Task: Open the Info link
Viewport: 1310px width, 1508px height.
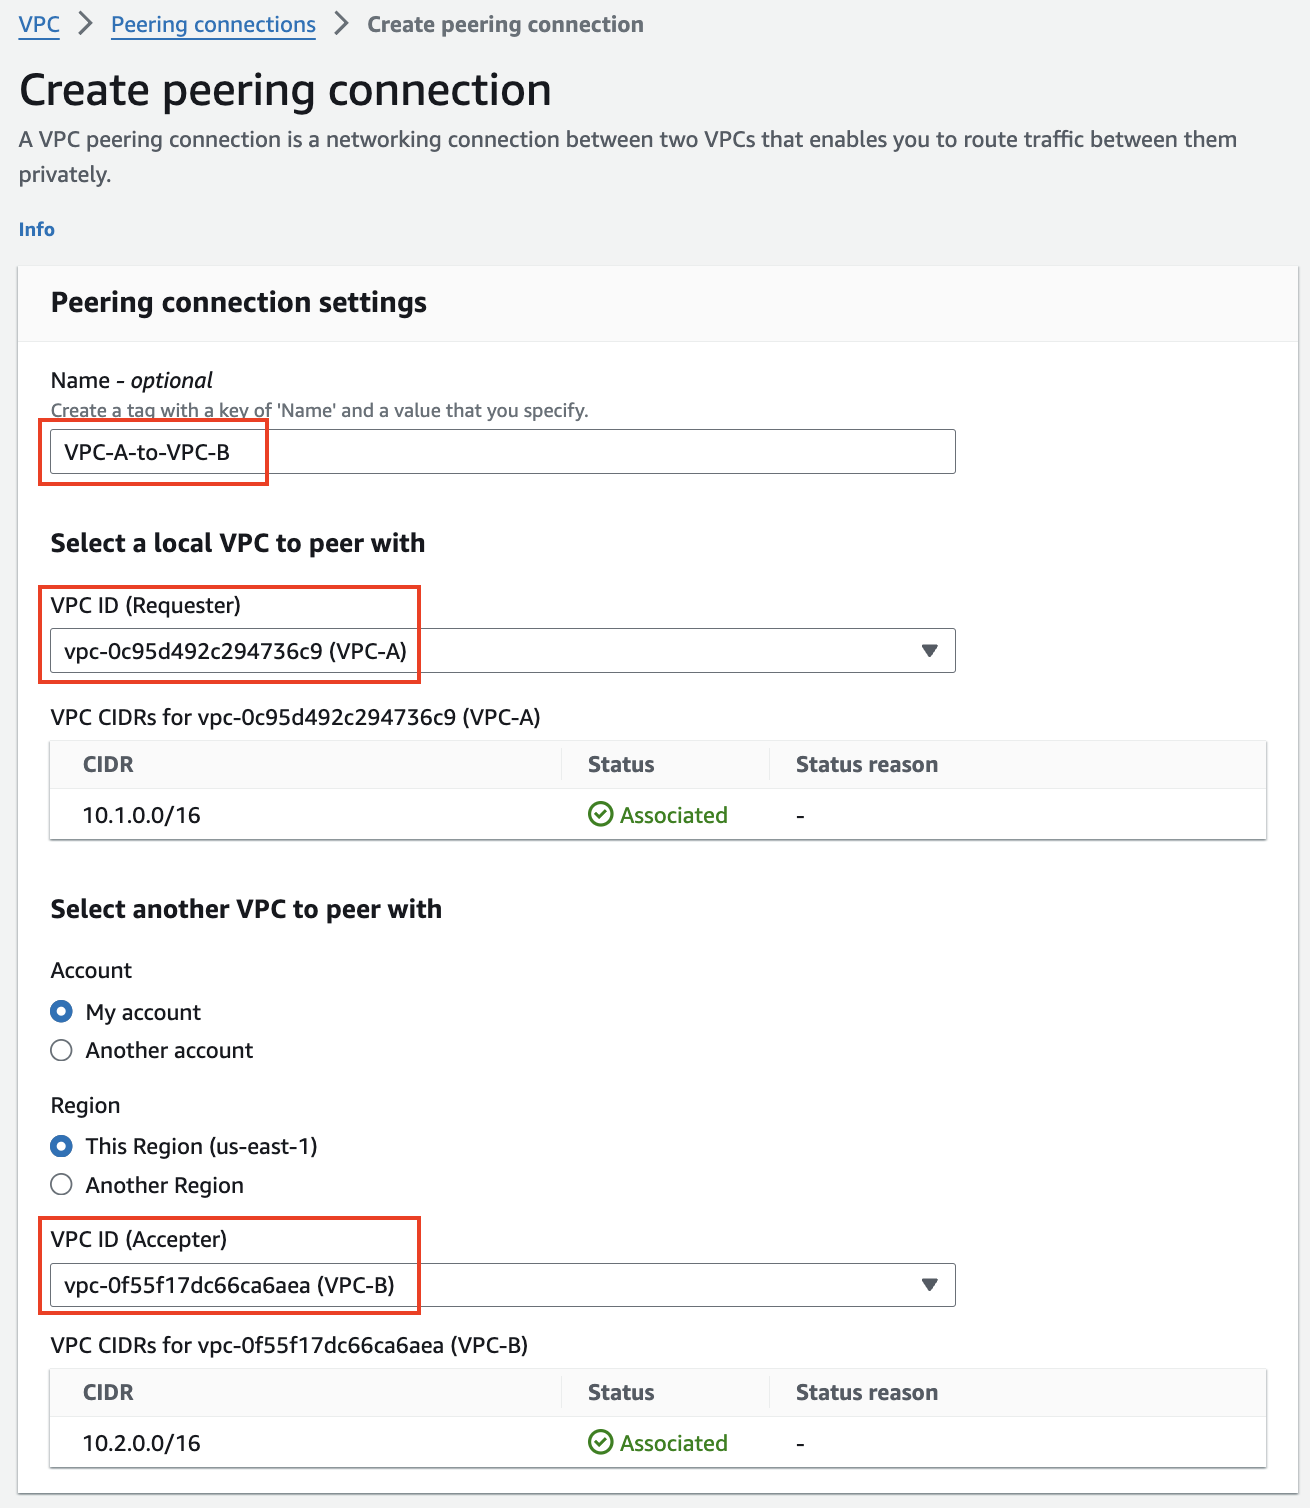Action: (x=37, y=229)
